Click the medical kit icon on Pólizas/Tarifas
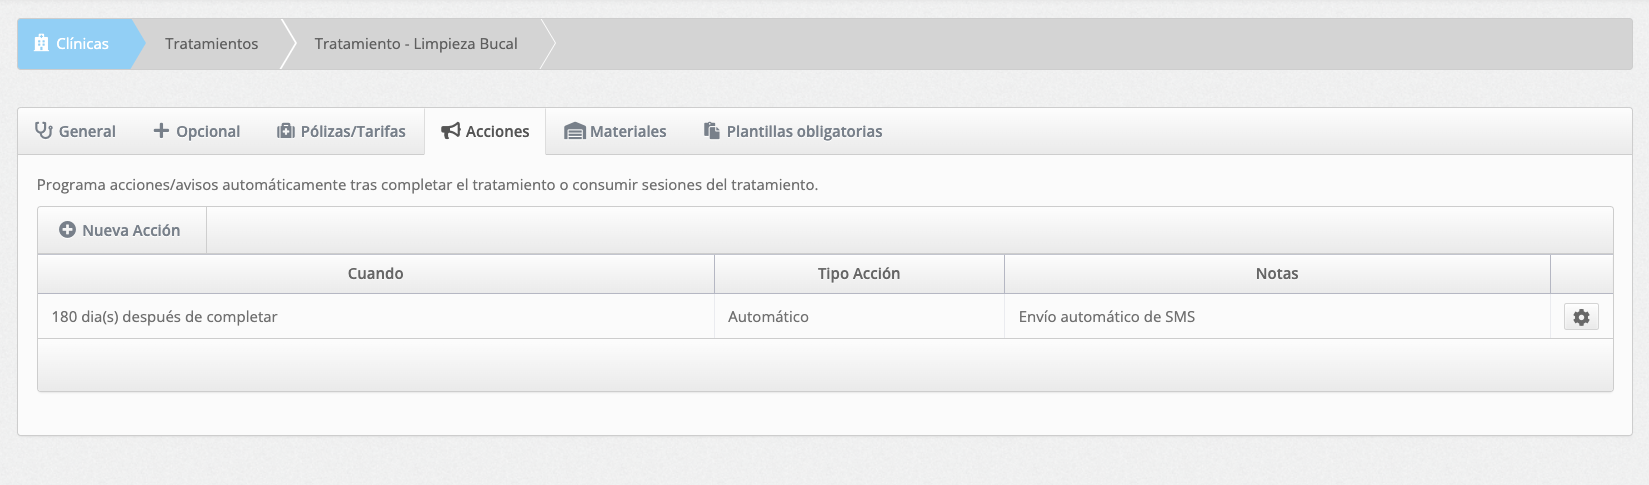Image resolution: width=1649 pixels, height=485 pixels. tap(286, 131)
